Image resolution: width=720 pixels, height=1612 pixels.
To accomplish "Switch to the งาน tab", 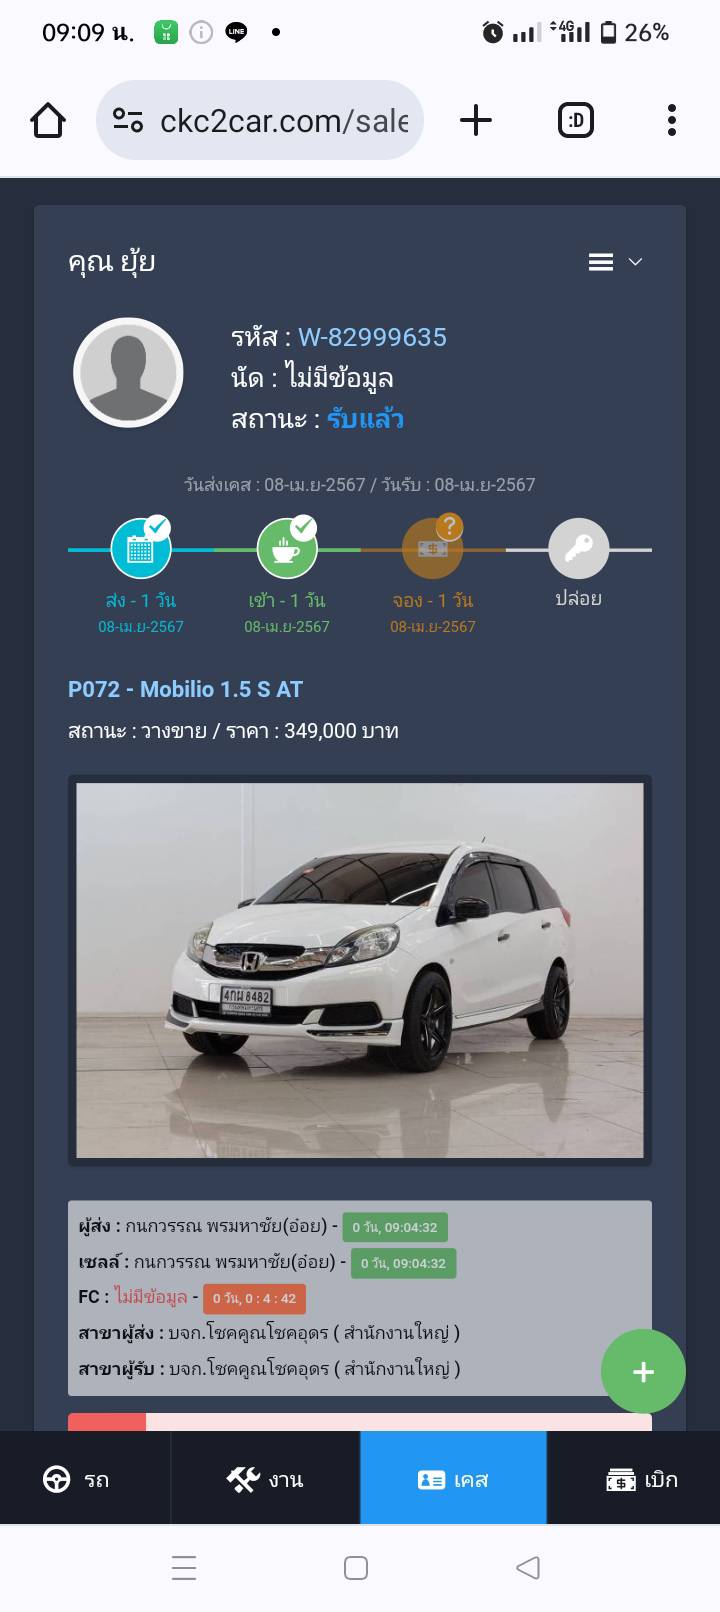I will click(x=265, y=1478).
